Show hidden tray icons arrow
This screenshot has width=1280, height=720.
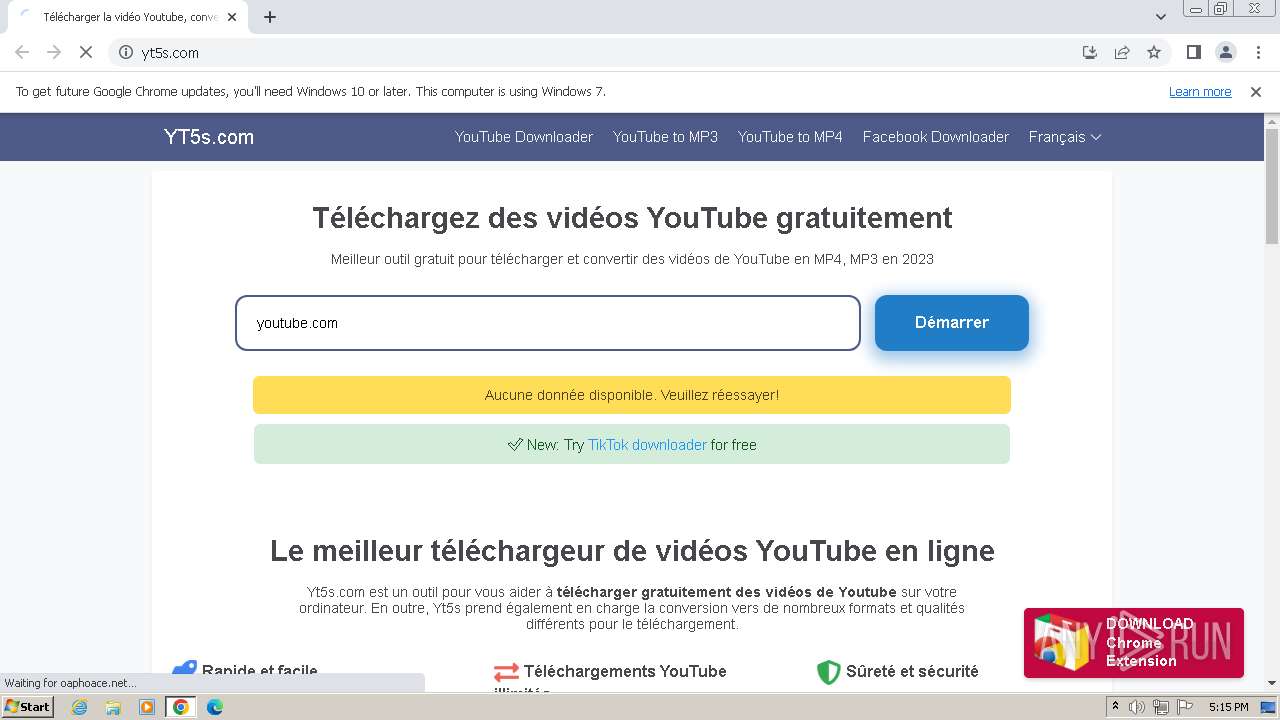pyautogui.click(x=1115, y=707)
